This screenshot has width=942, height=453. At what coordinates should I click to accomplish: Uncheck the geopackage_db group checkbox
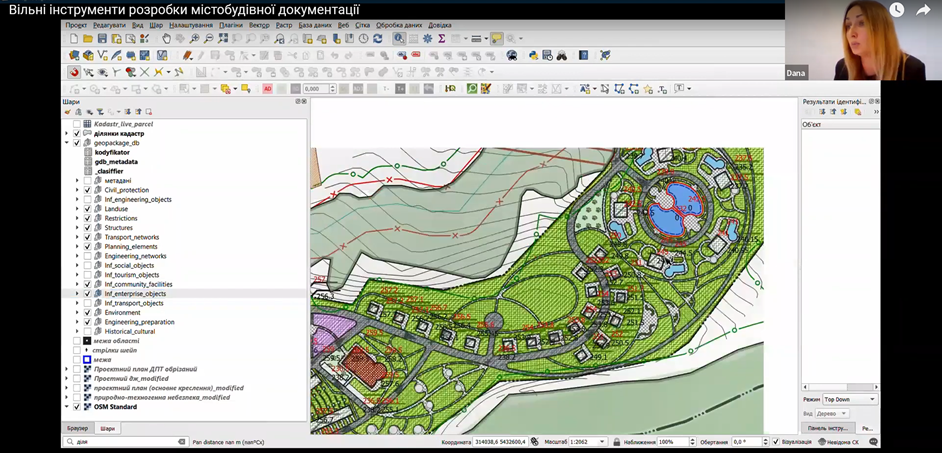click(x=76, y=143)
